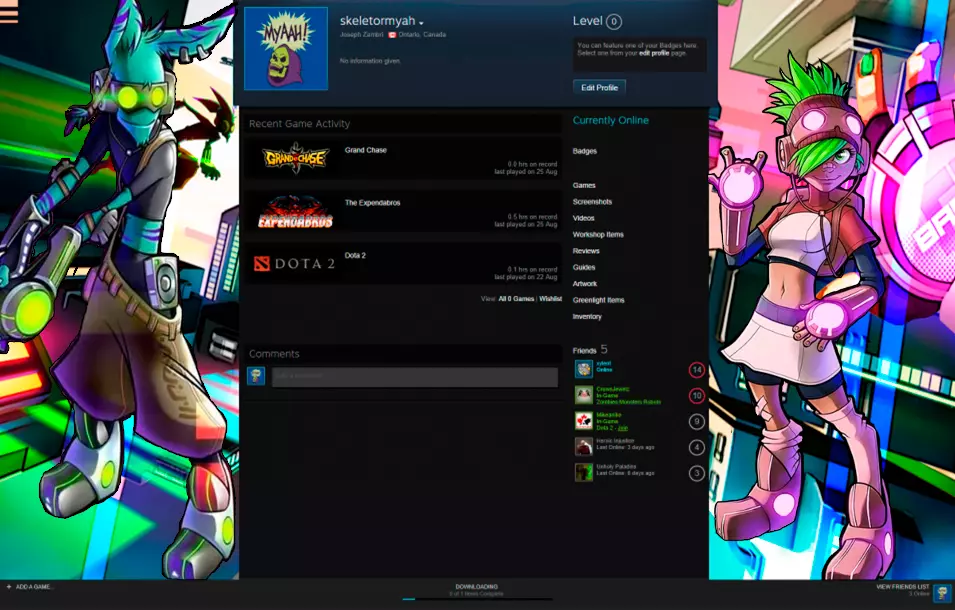Open the edit profile link in badges box
The width and height of the screenshot is (955, 610).
[x=654, y=53]
